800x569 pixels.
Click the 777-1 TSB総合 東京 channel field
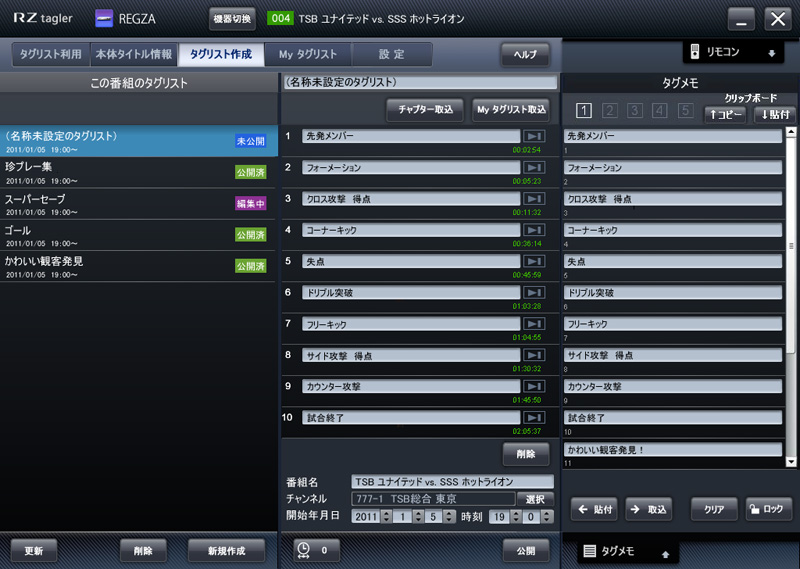click(433, 499)
